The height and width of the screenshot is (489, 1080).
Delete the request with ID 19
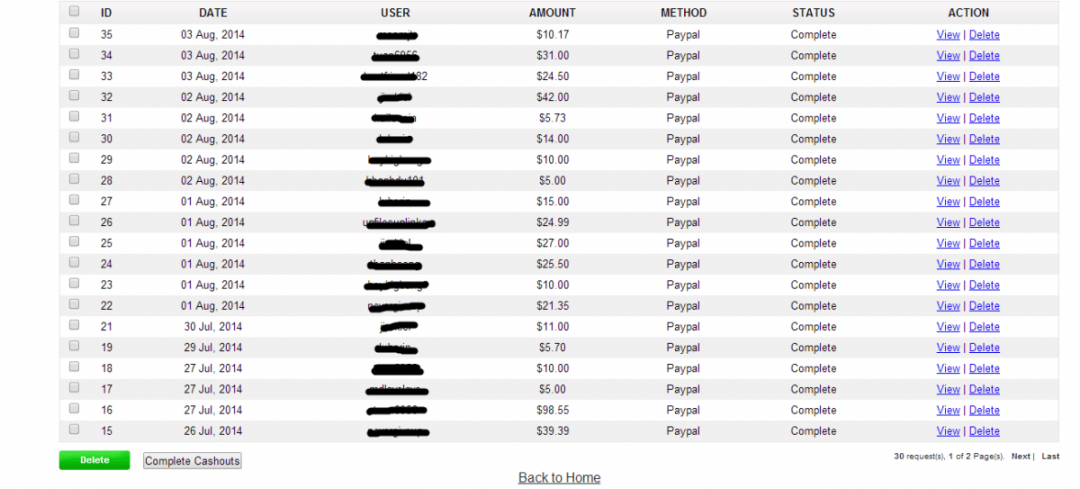[x=984, y=348]
